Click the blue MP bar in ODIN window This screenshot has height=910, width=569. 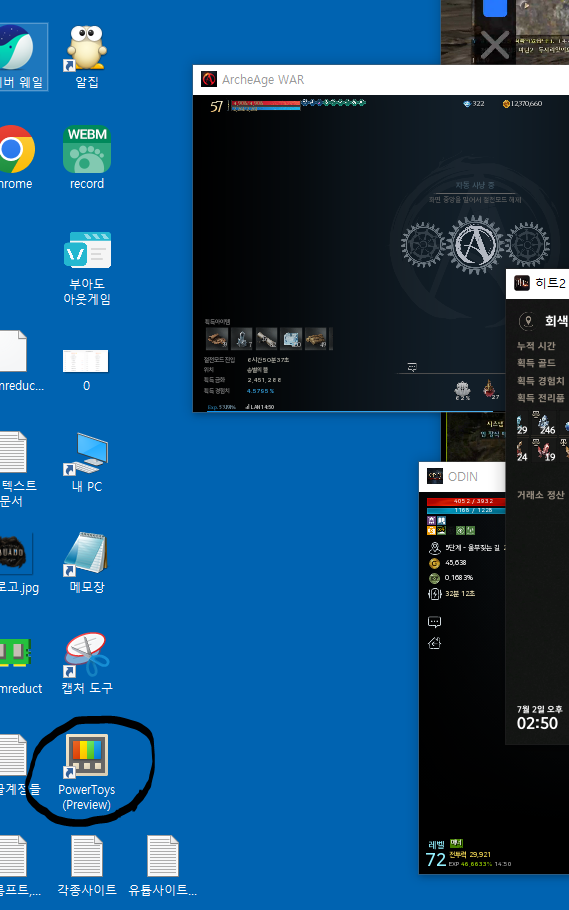[x=466, y=510]
